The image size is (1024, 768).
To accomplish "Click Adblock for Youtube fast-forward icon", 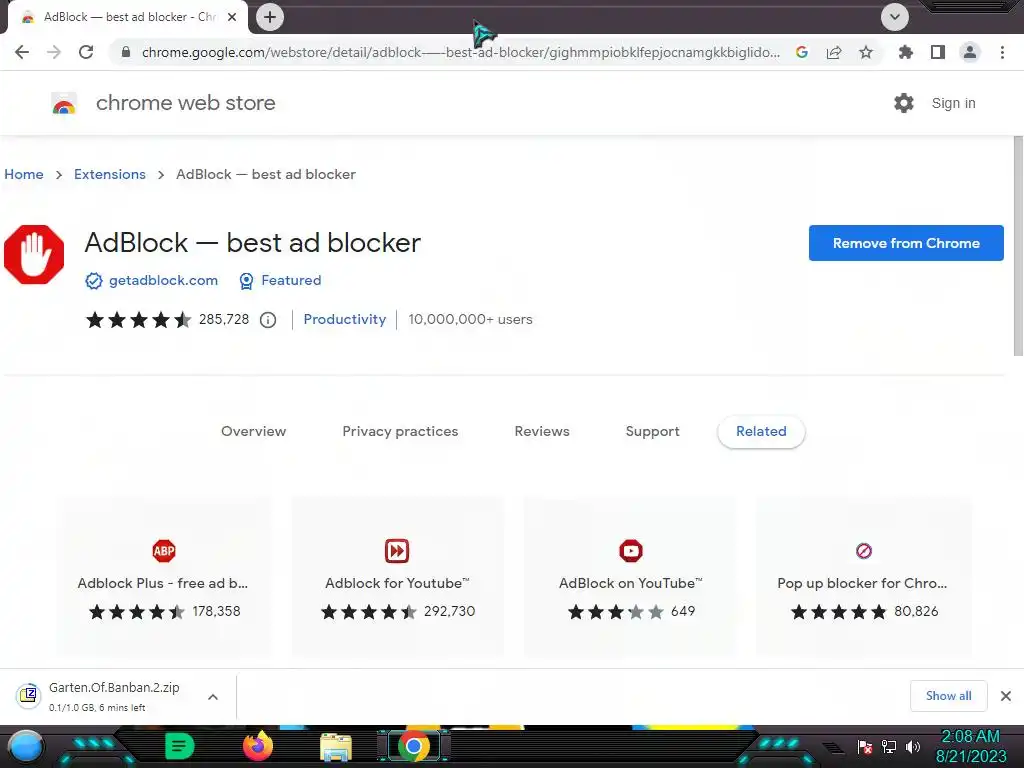I will [397, 551].
